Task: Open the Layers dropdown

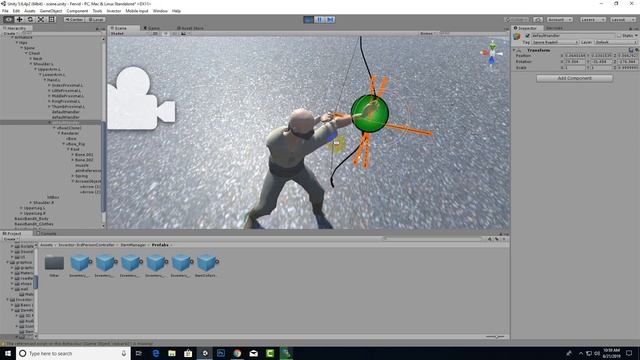Action: pos(592,20)
